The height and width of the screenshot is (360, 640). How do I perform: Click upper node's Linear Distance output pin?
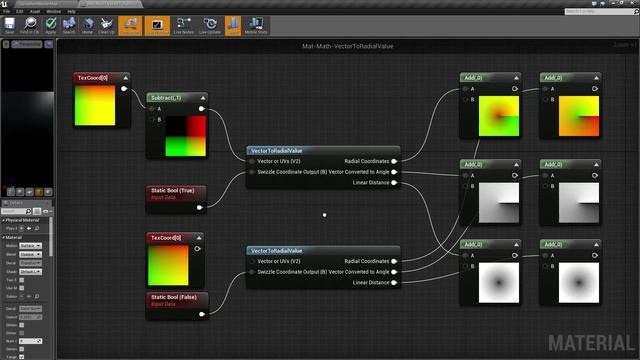coord(394,182)
